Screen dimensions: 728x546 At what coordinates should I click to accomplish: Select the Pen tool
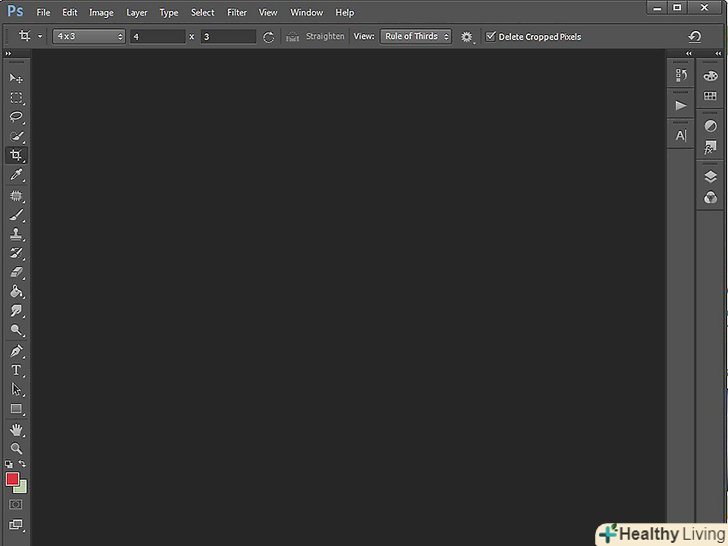pos(16,351)
